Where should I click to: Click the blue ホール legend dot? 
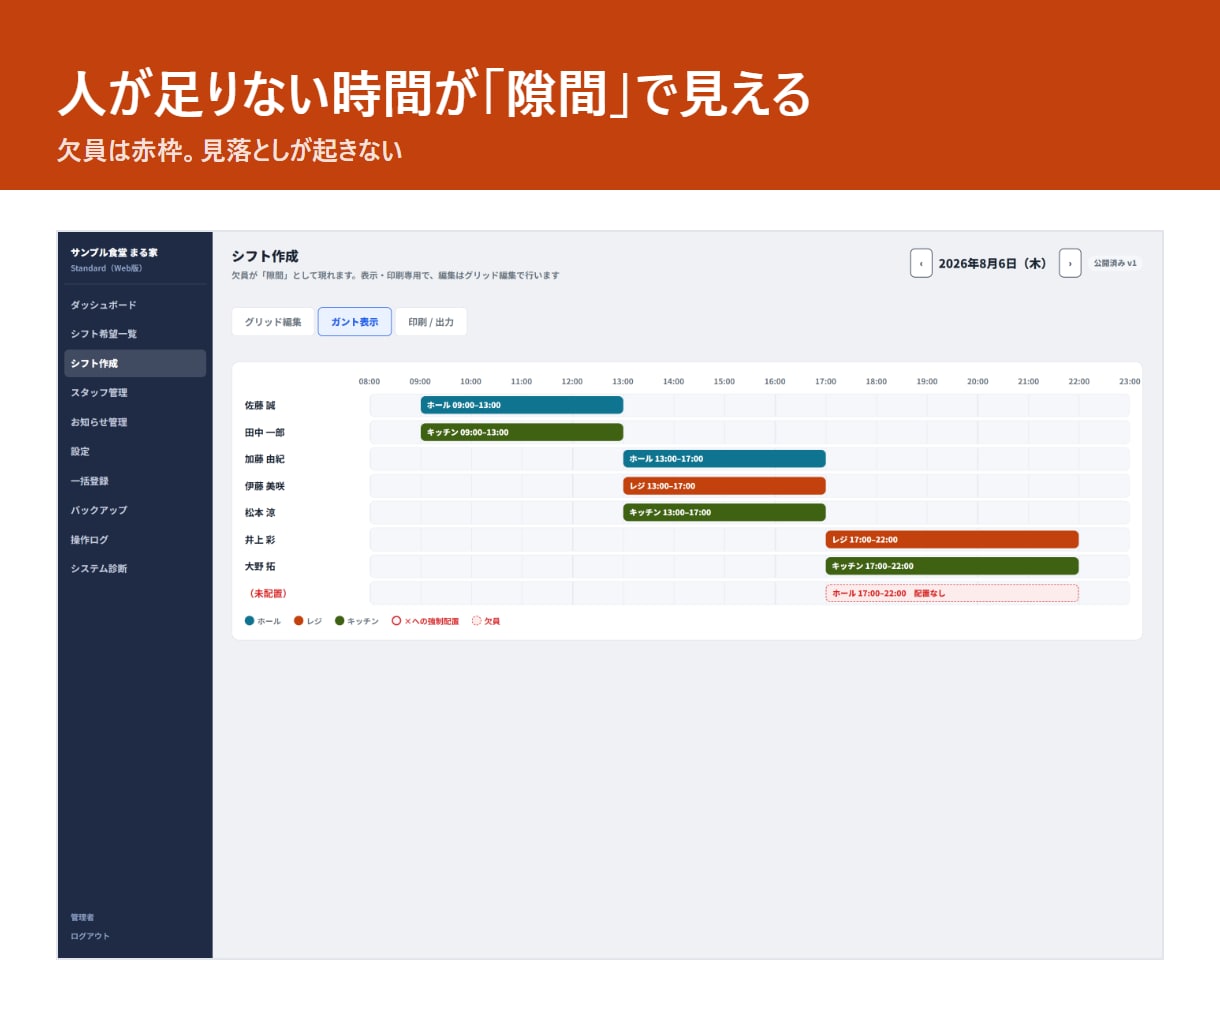pos(250,621)
